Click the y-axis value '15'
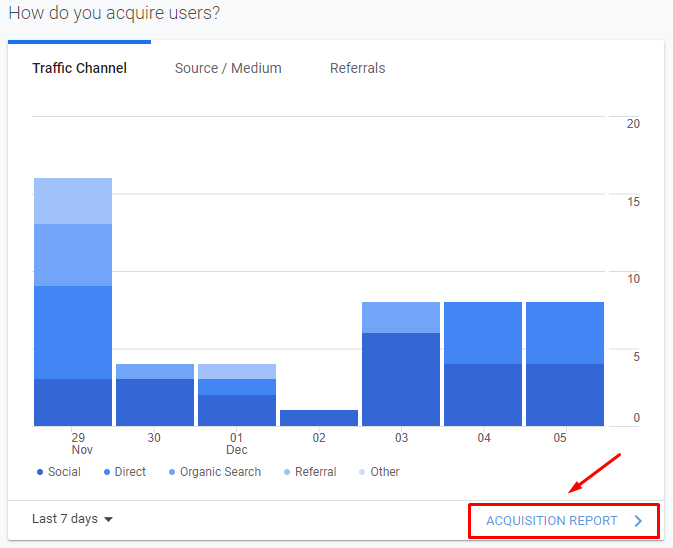The height and width of the screenshot is (548, 673). coord(633,202)
